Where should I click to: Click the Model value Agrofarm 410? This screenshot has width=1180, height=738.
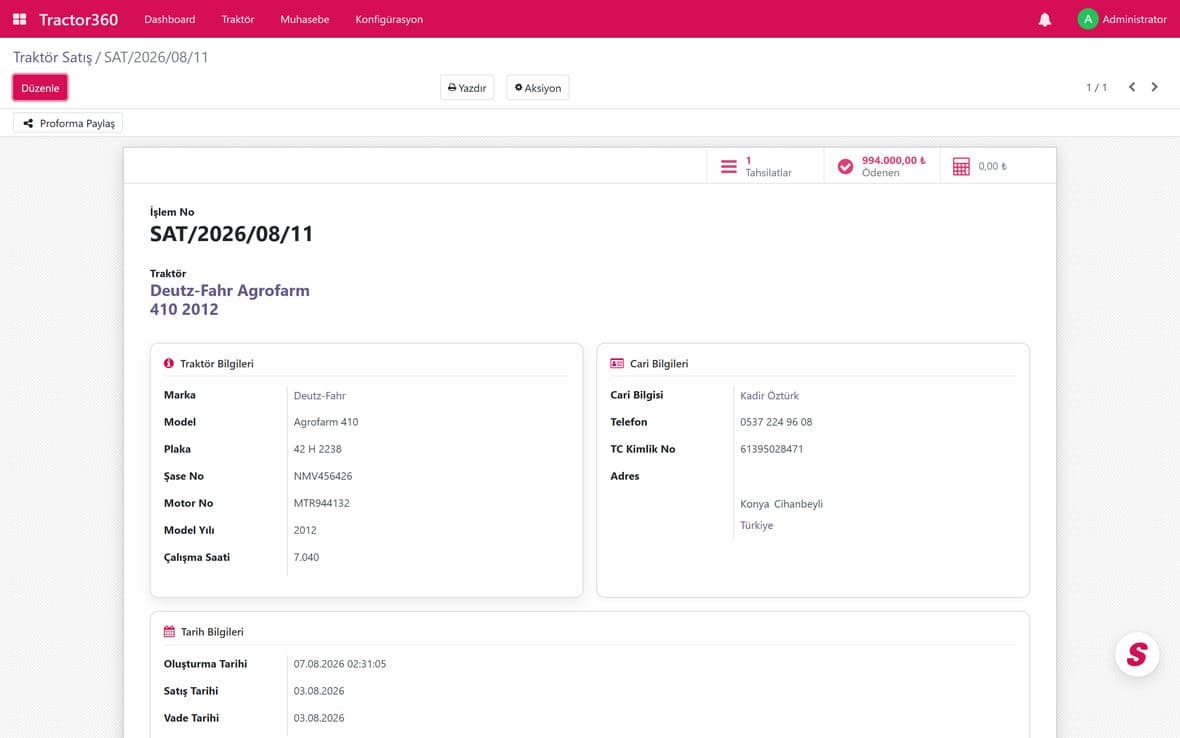(x=326, y=422)
